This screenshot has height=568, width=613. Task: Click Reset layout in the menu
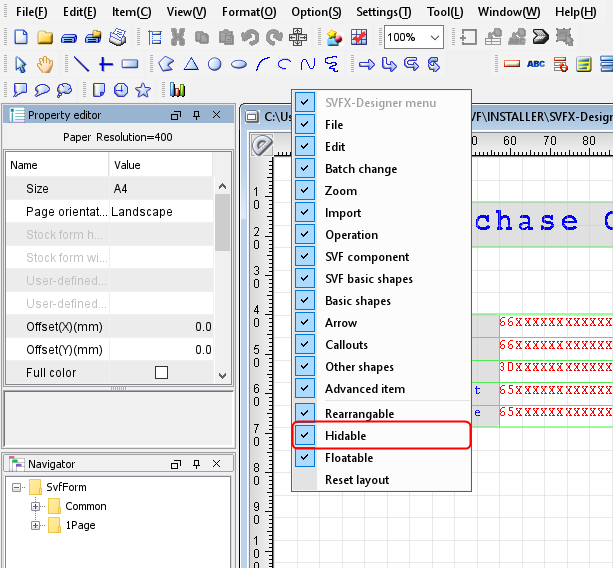357,480
